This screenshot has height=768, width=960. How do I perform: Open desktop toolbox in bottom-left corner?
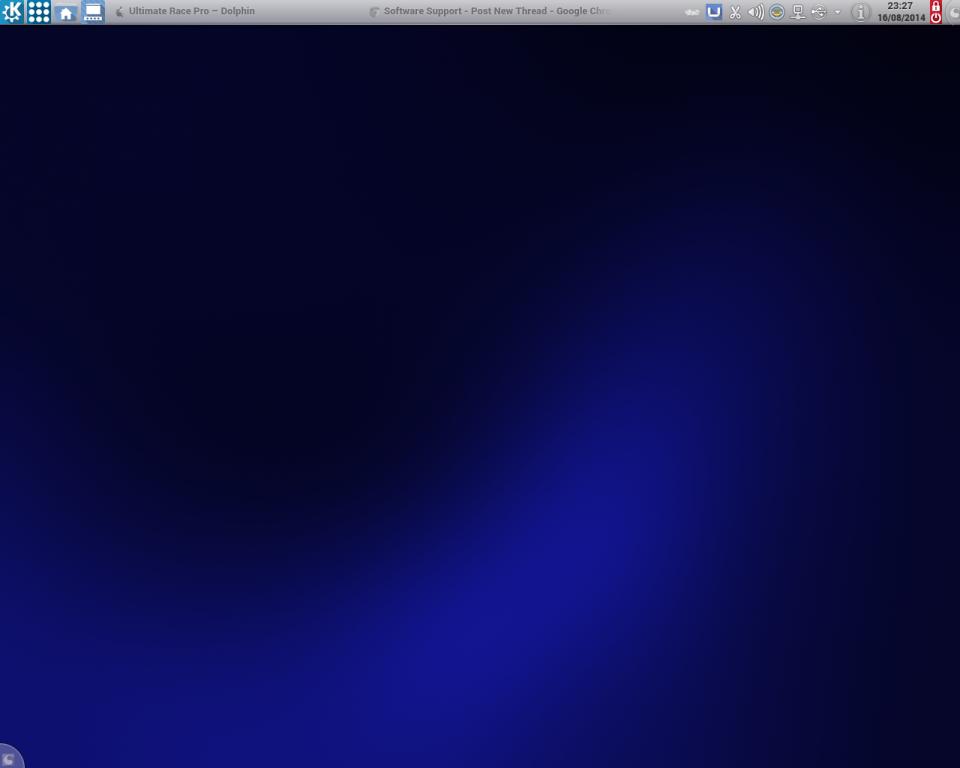9,758
